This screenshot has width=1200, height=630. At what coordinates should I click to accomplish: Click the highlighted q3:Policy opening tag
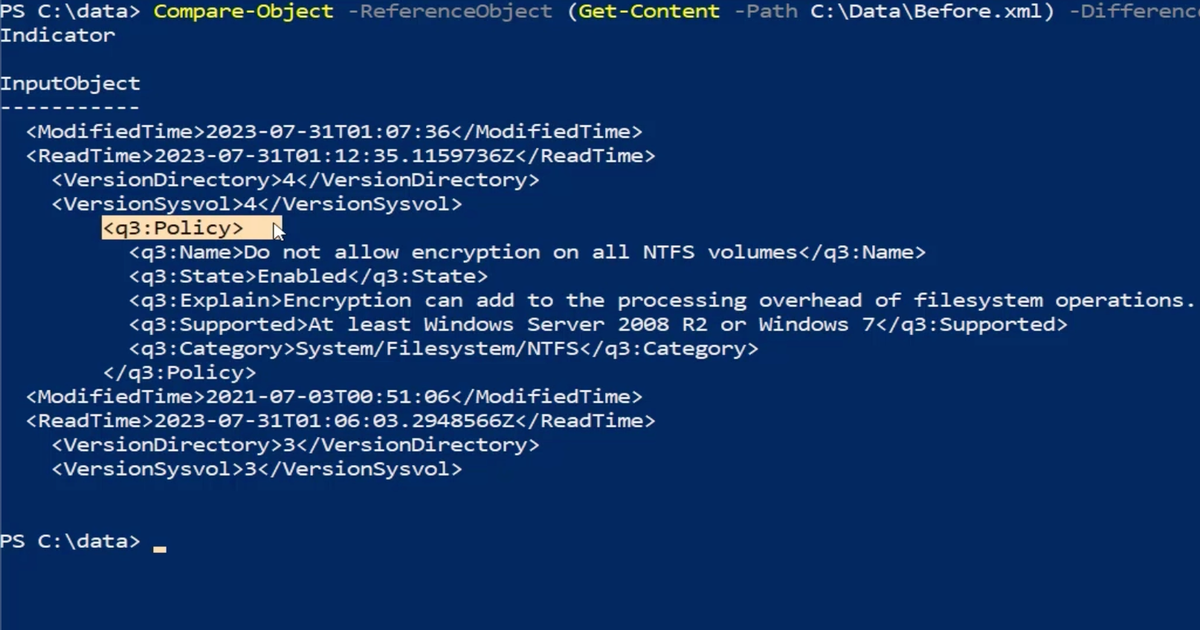[x=173, y=228]
